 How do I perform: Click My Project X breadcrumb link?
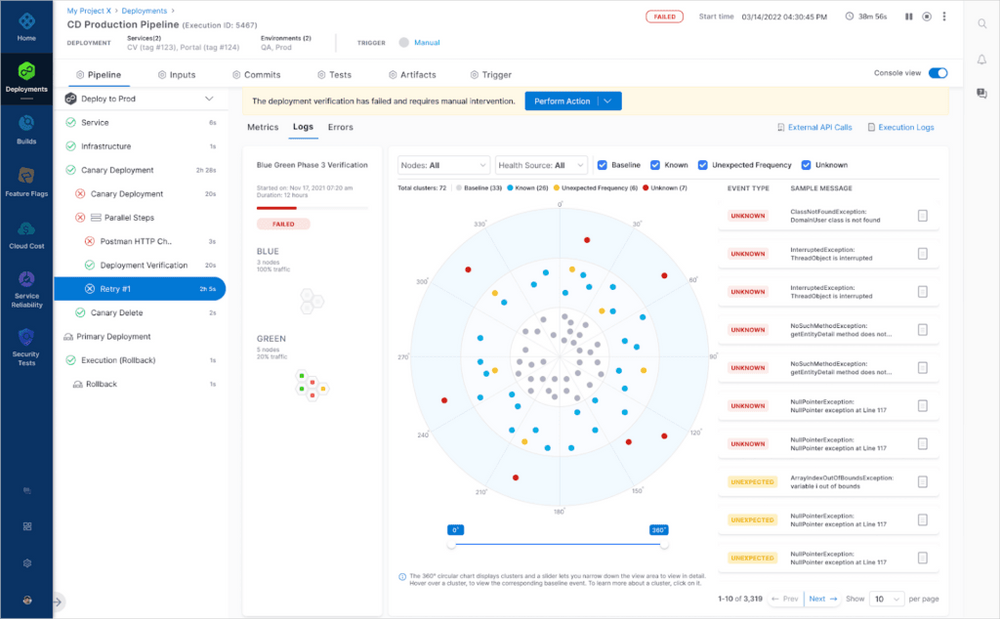pyautogui.click(x=89, y=11)
